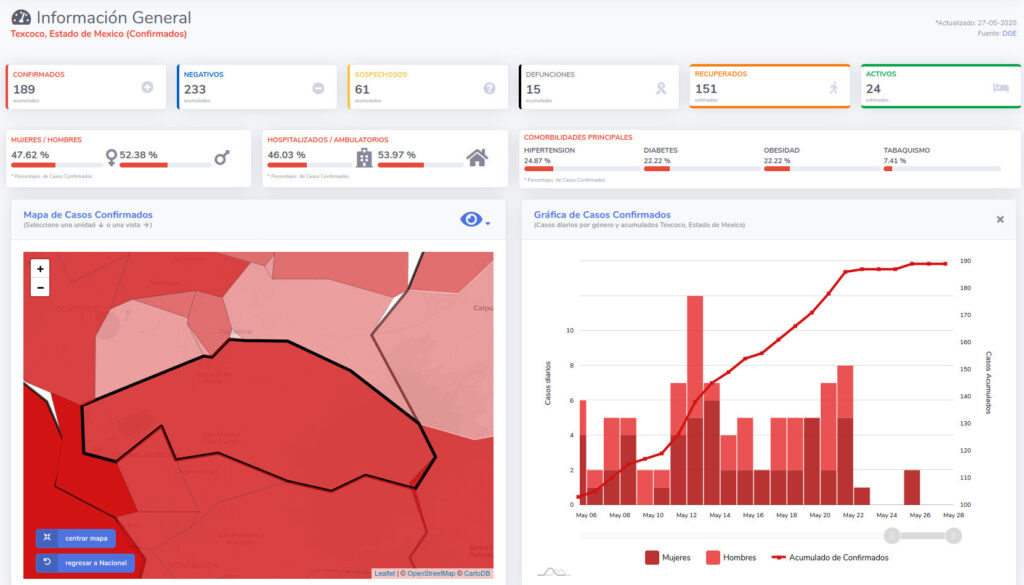Click the bed icon on Activos card
1024x585 pixels.
tap(1001, 88)
